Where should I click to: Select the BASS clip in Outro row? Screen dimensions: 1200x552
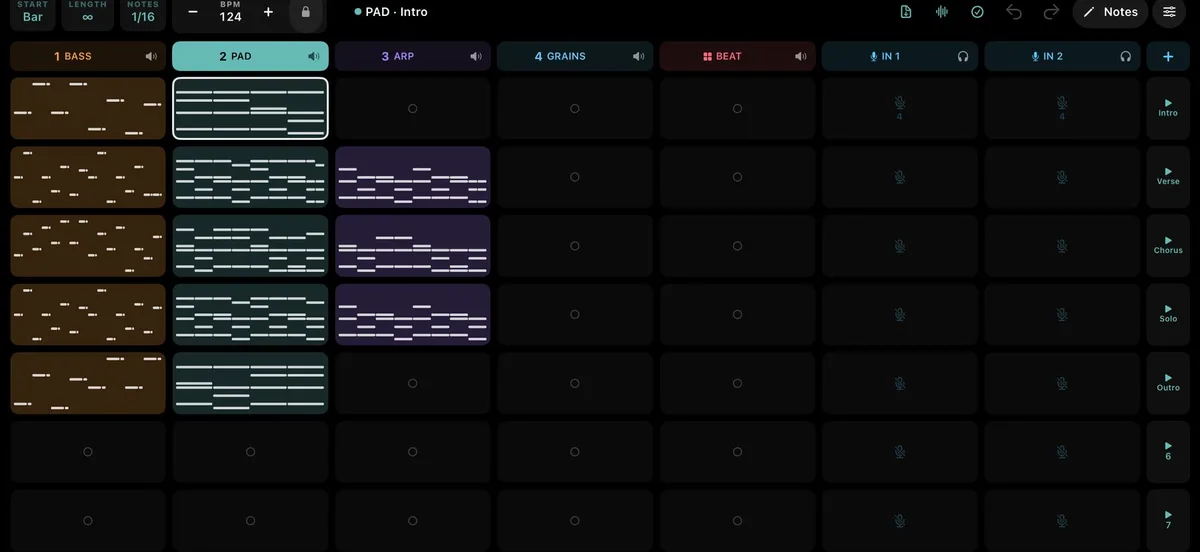click(88, 382)
